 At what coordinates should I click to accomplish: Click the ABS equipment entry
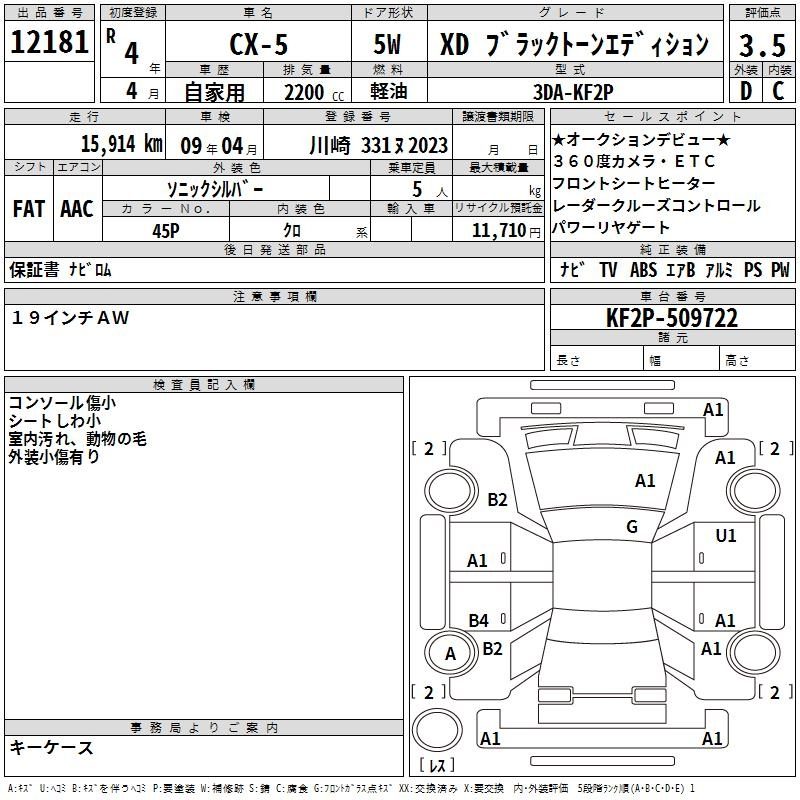coord(643,269)
